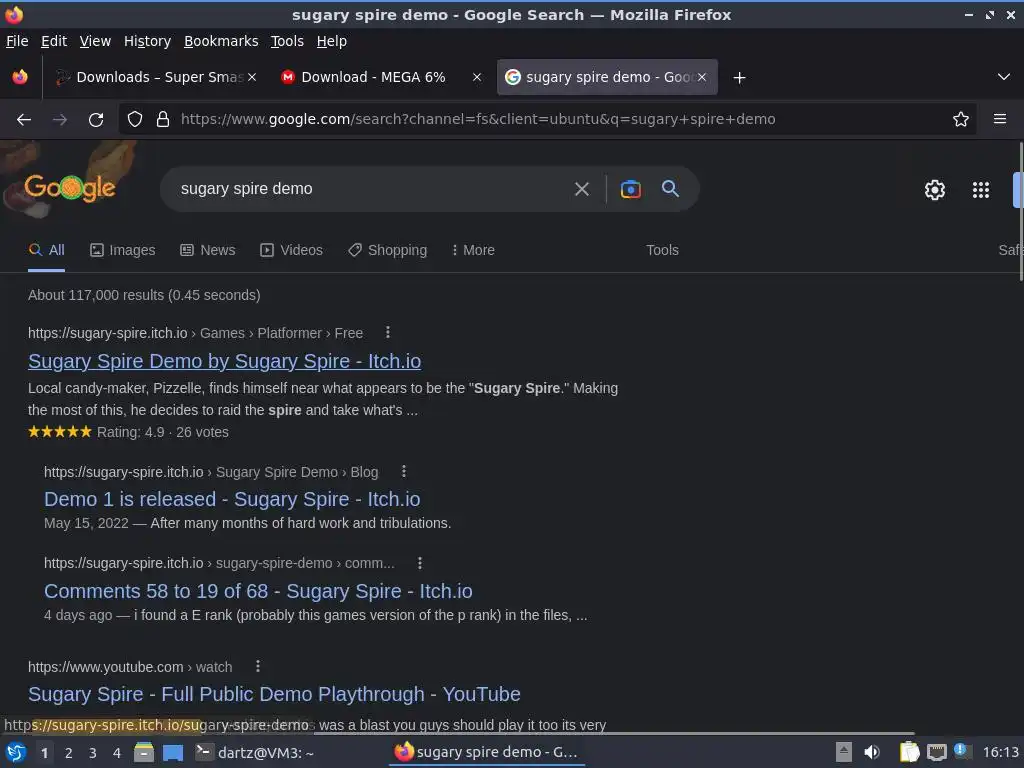This screenshot has width=1024, height=768.
Task: Show hidden tray icons arrow
Action: coord(843,752)
